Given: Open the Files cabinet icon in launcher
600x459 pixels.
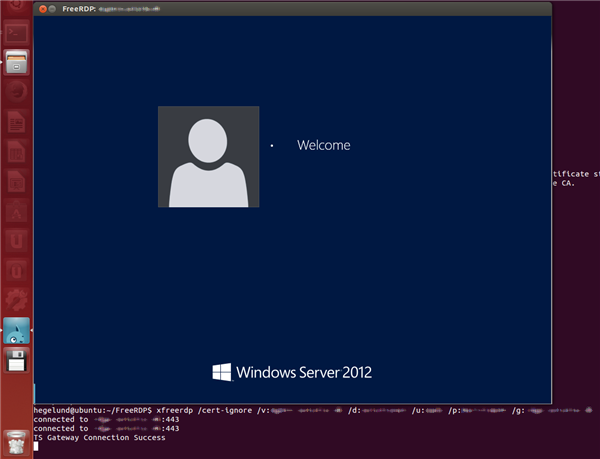Looking at the screenshot, I should point(16,62).
